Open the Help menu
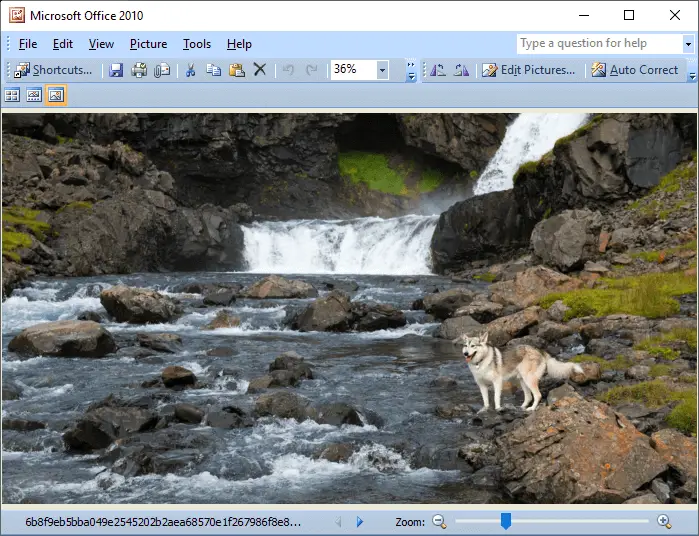 coord(239,44)
